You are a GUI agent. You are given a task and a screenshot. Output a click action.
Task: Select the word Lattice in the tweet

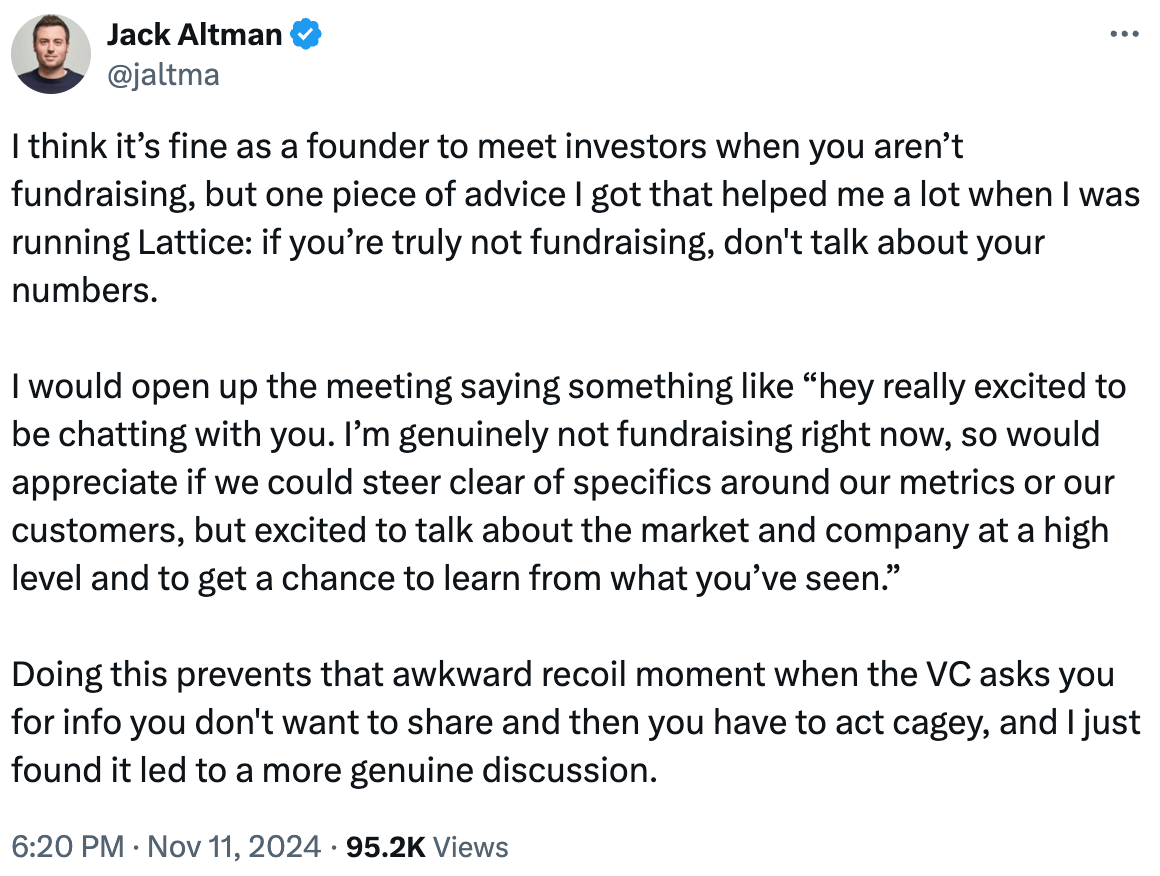(x=195, y=242)
